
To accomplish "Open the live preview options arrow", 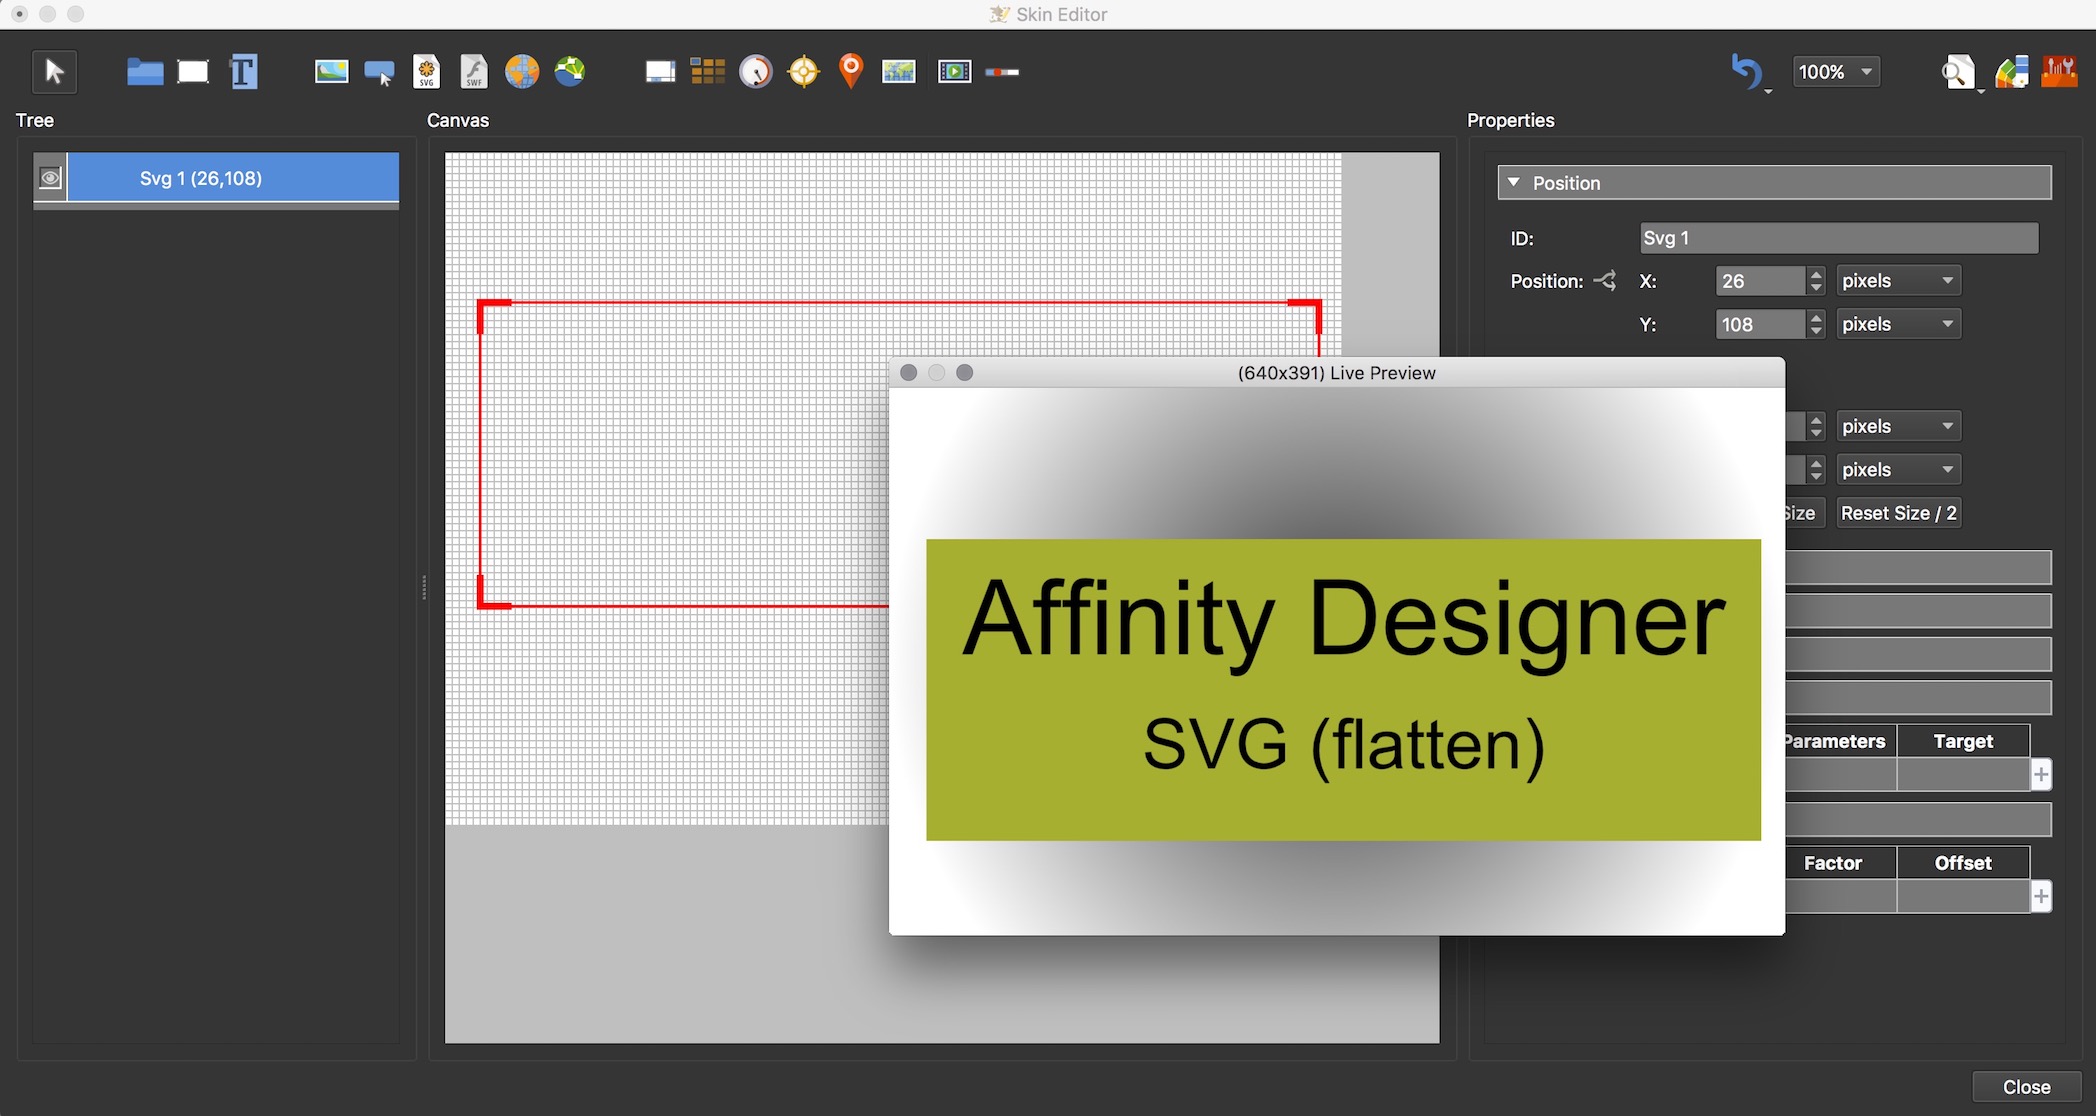I will 1981,91.
